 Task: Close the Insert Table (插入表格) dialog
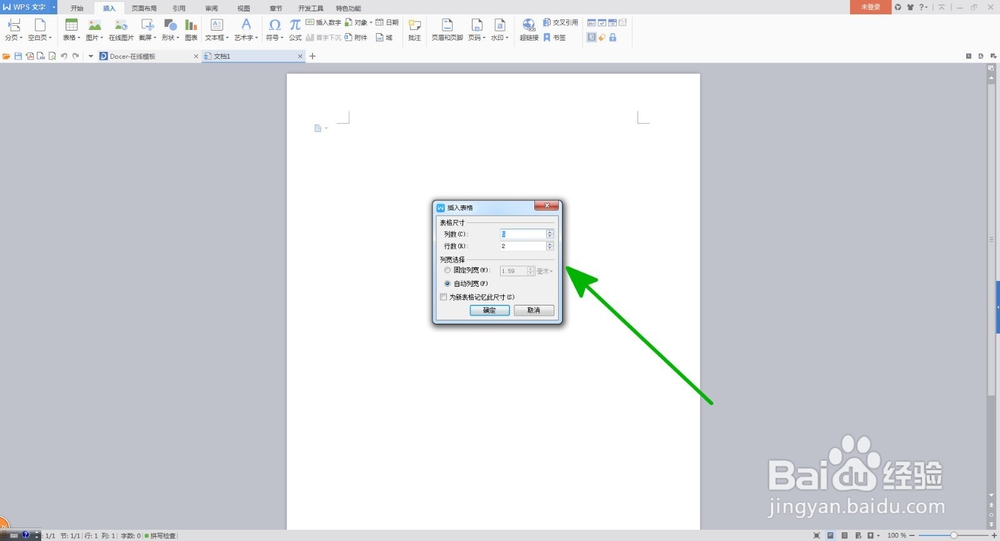547,205
